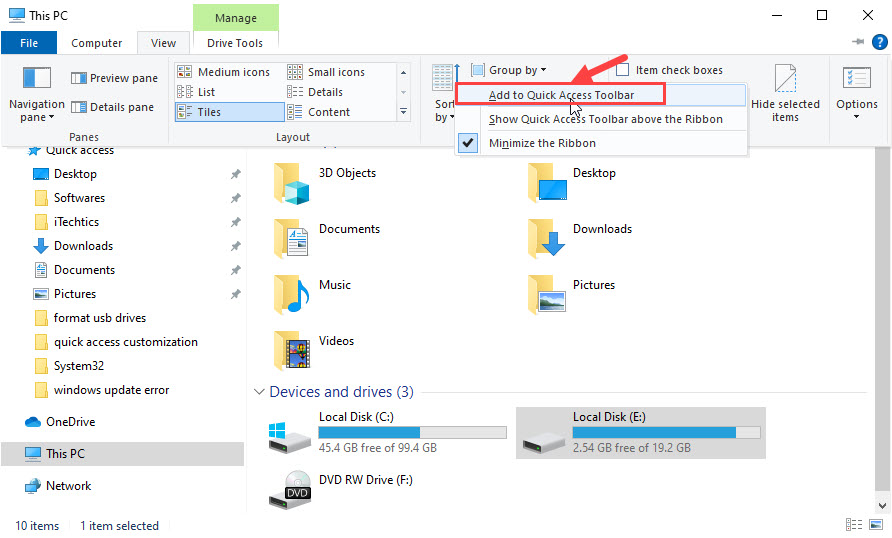Switch to List layout
Viewport: 892px width, 538px height.
coord(196,92)
